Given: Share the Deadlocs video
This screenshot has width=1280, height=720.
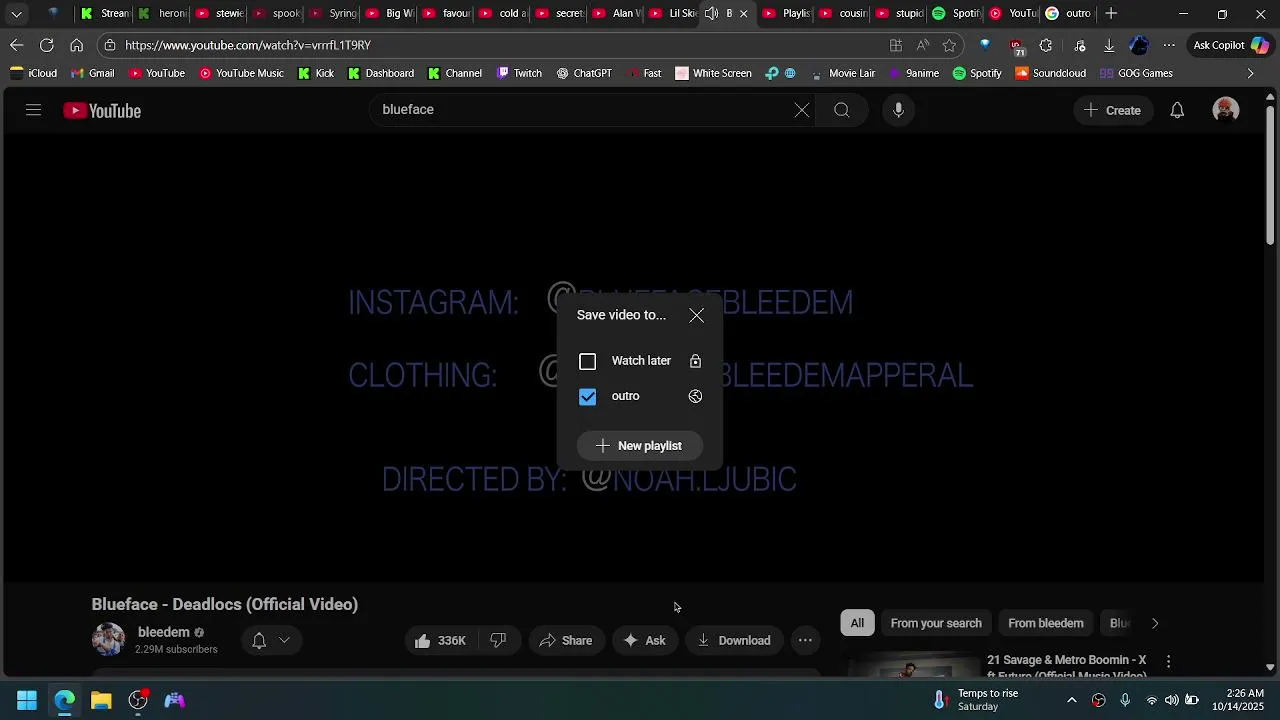Looking at the screenshot, I should (x=565, y=641).
